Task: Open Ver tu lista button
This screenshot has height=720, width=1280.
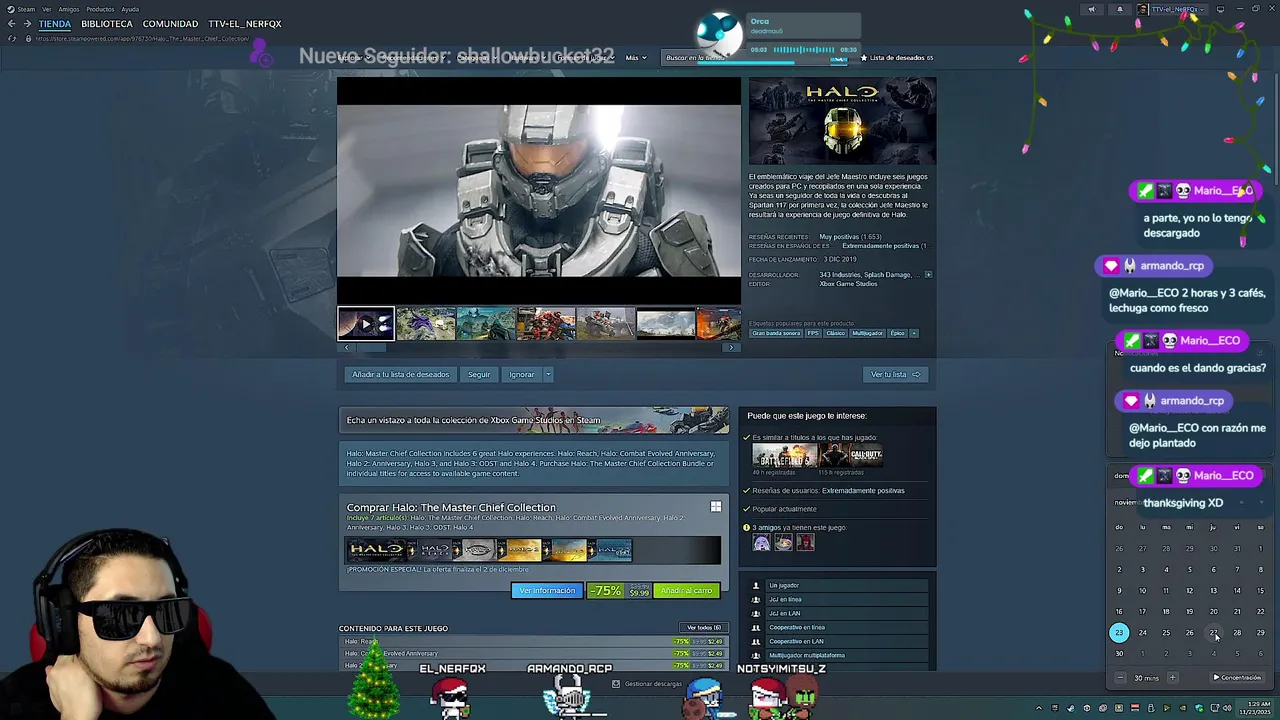Action: point(895,374)
